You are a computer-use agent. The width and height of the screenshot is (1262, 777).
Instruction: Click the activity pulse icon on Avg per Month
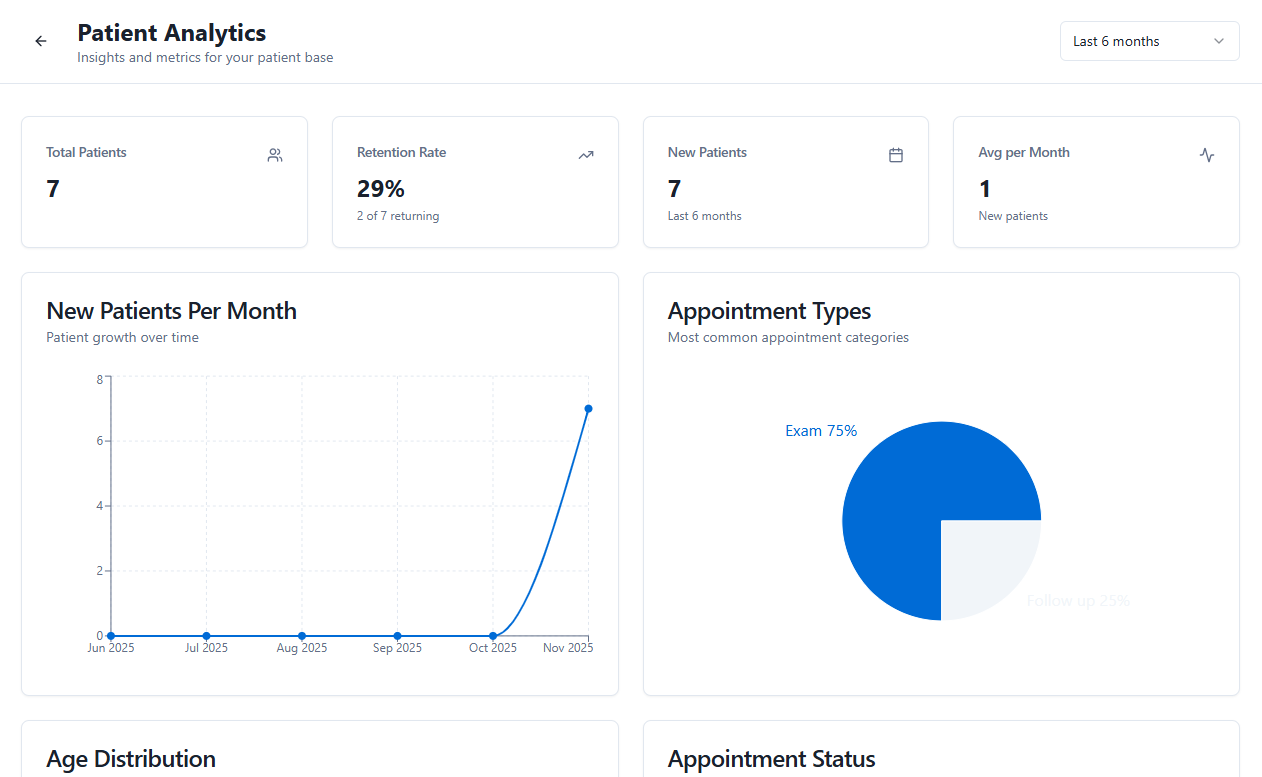point(1207,155)
